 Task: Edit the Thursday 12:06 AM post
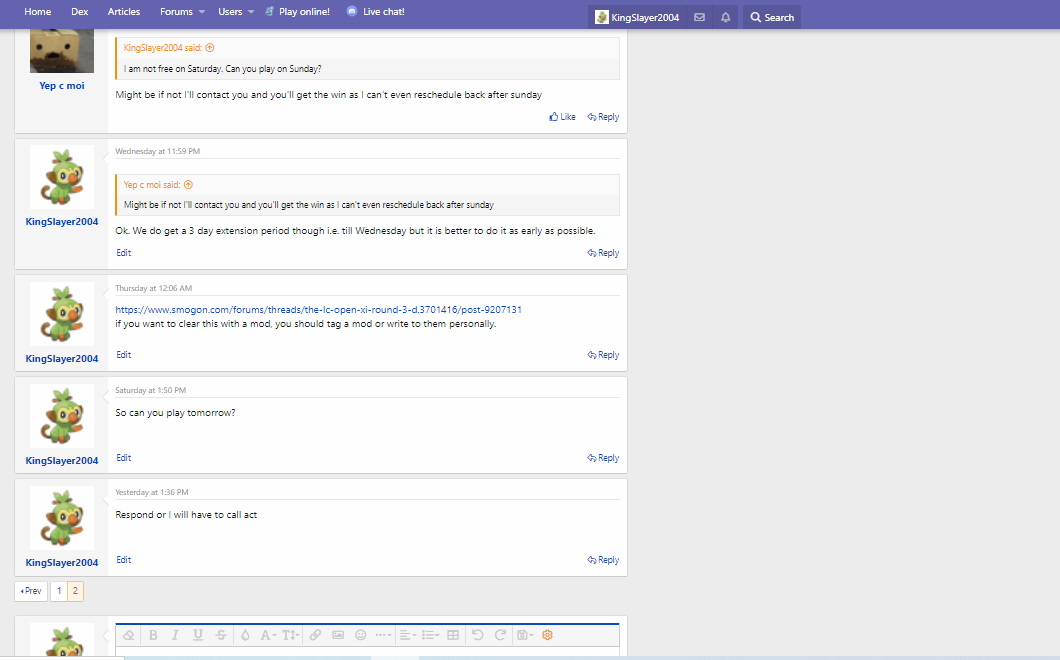pyautogui.click(x=124, y=355)
